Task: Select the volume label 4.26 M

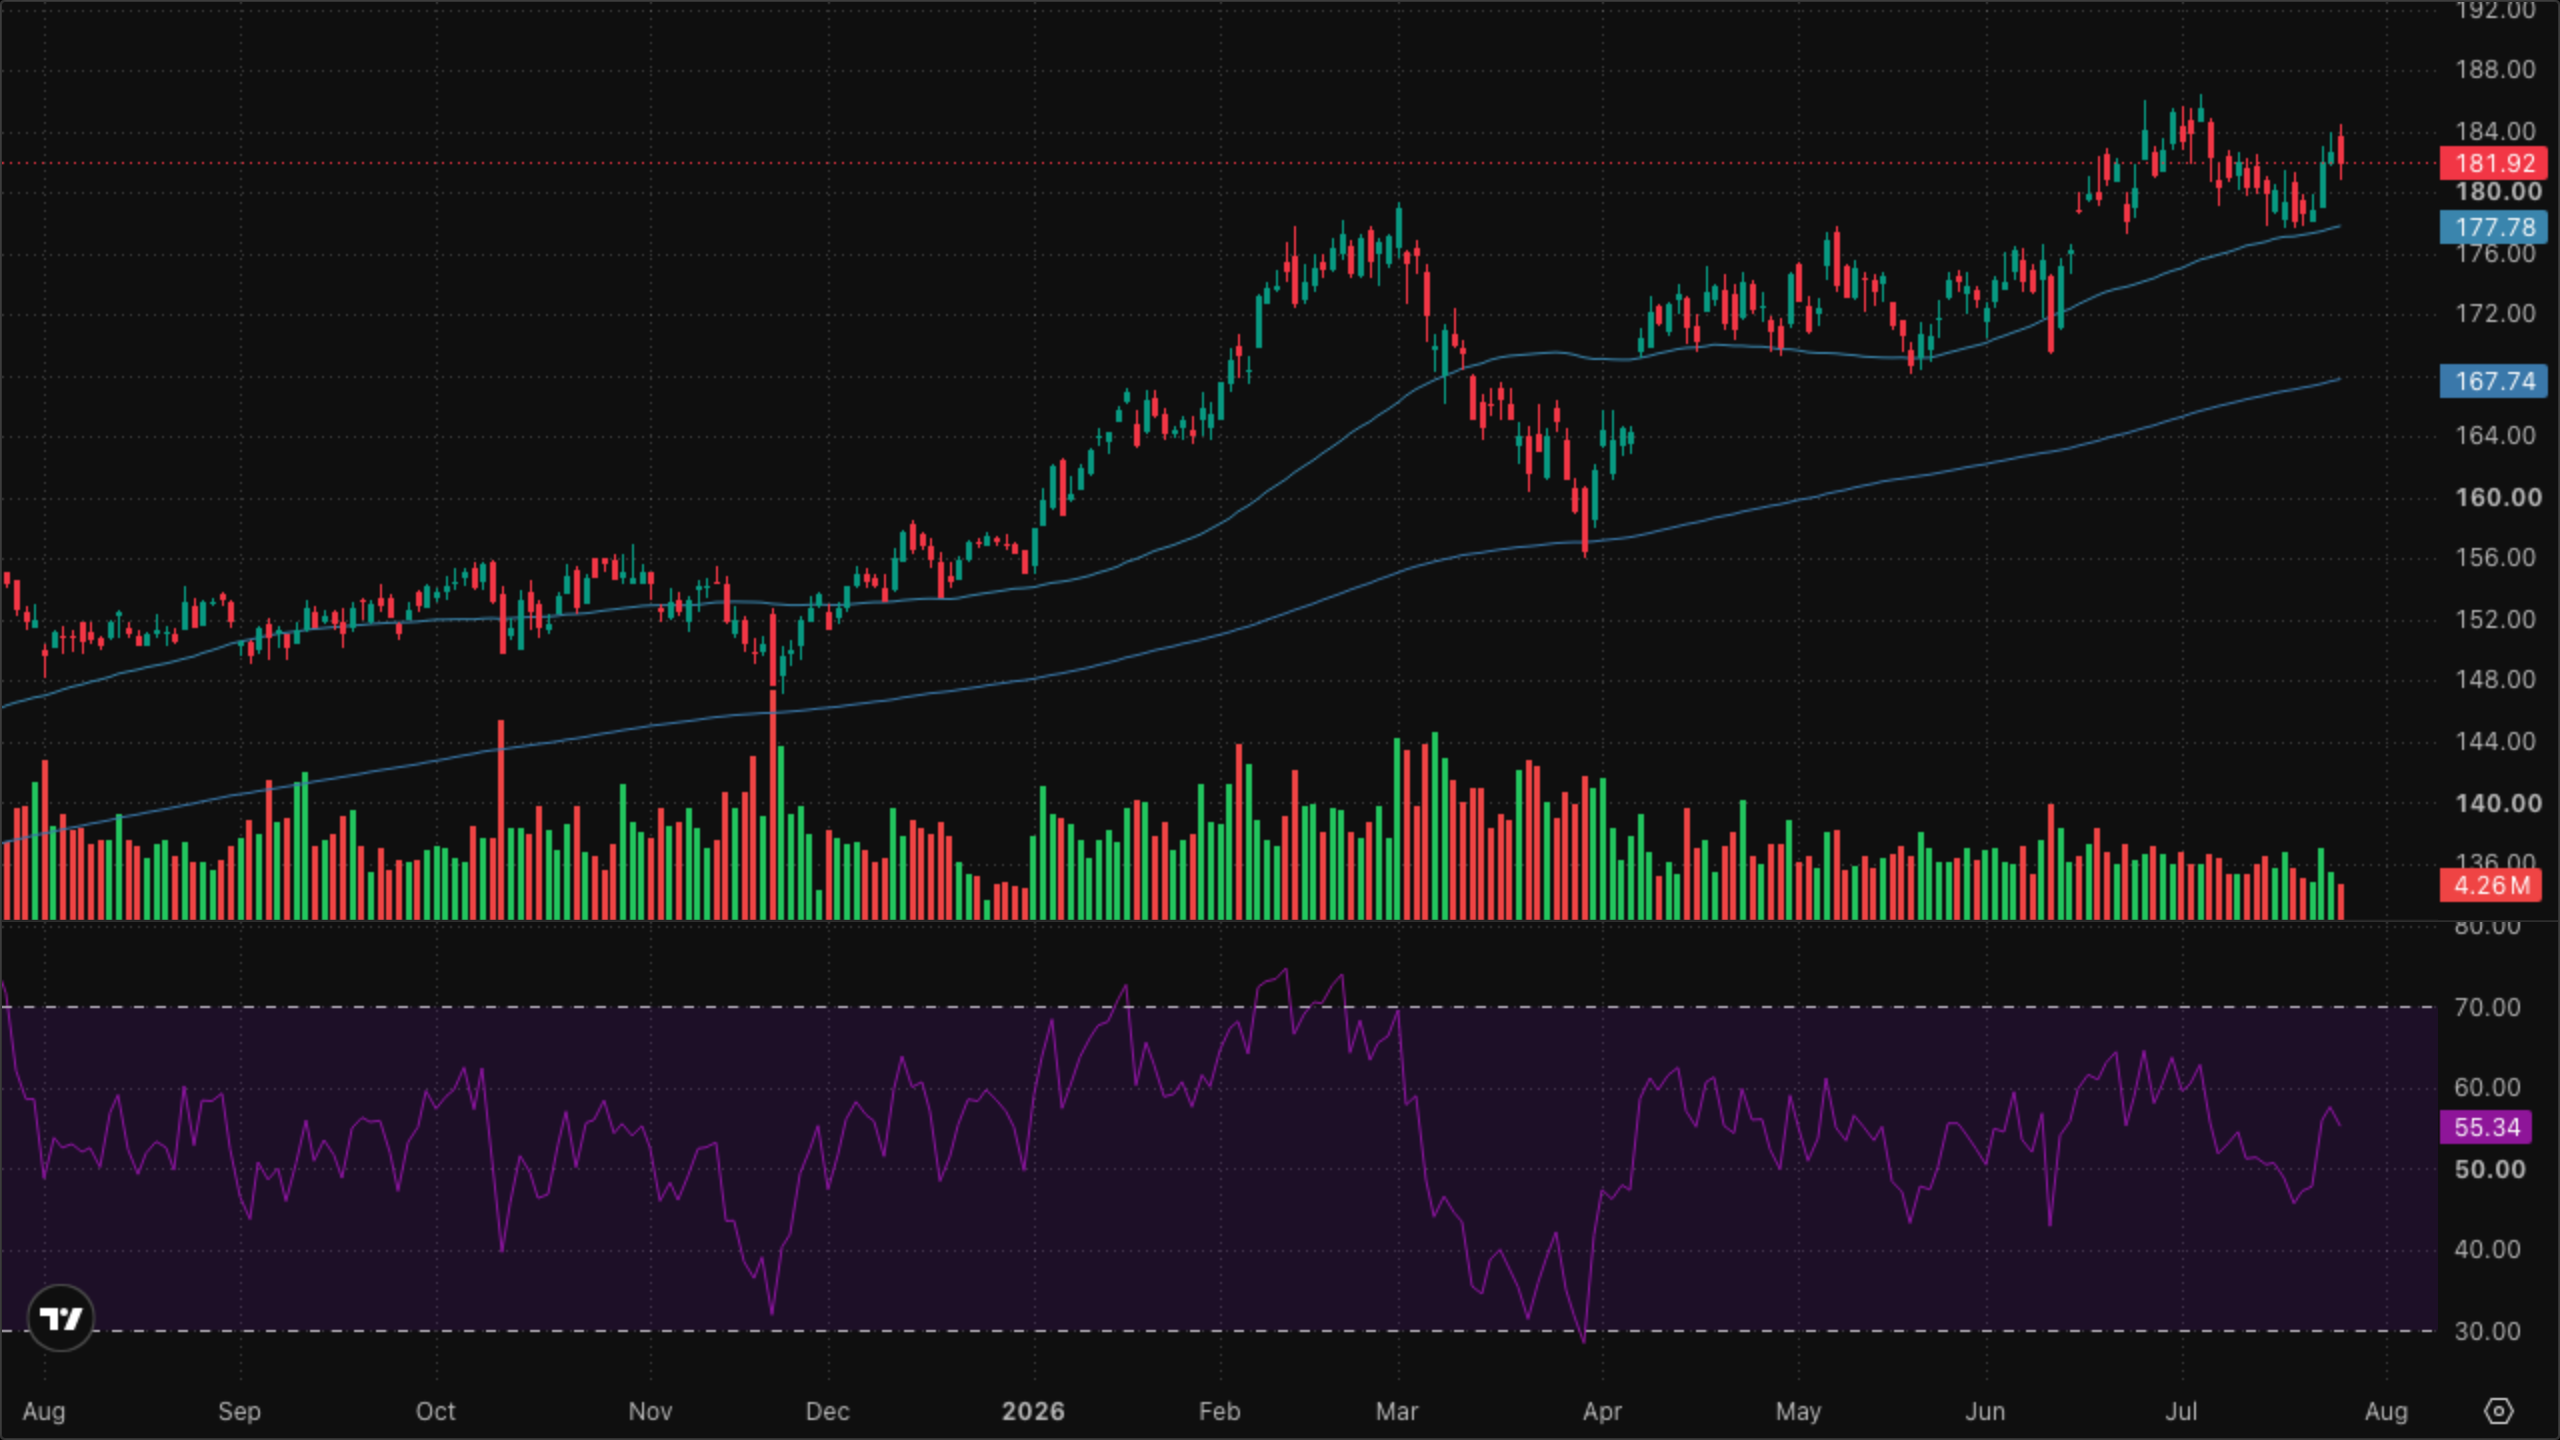Action: [x=2491, y=885]
